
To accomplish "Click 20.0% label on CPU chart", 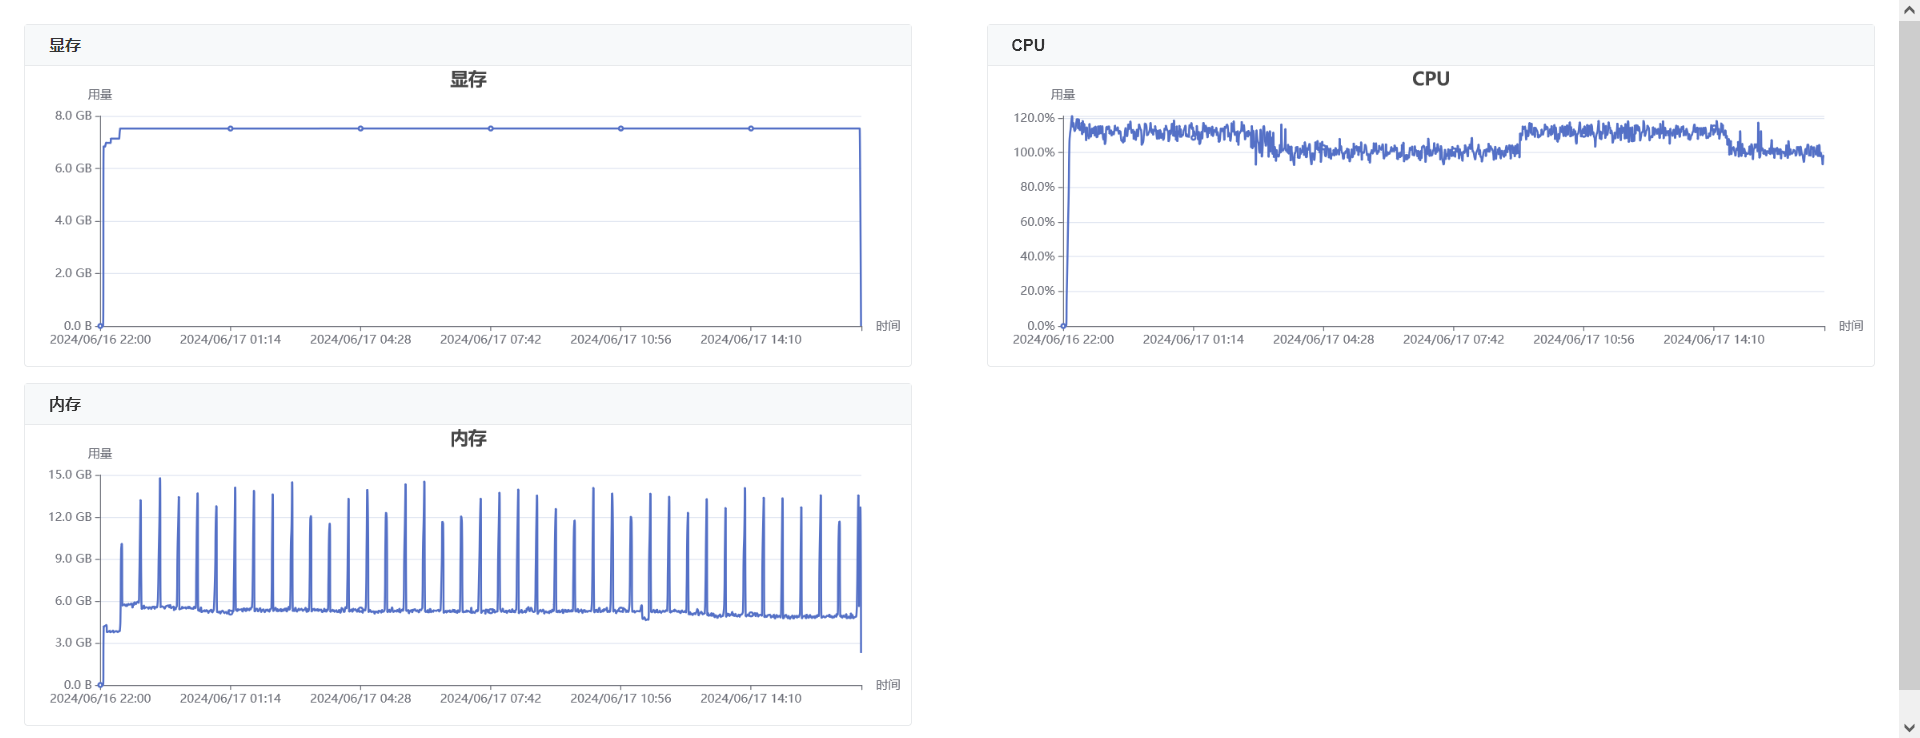I will coord(1037,291).
